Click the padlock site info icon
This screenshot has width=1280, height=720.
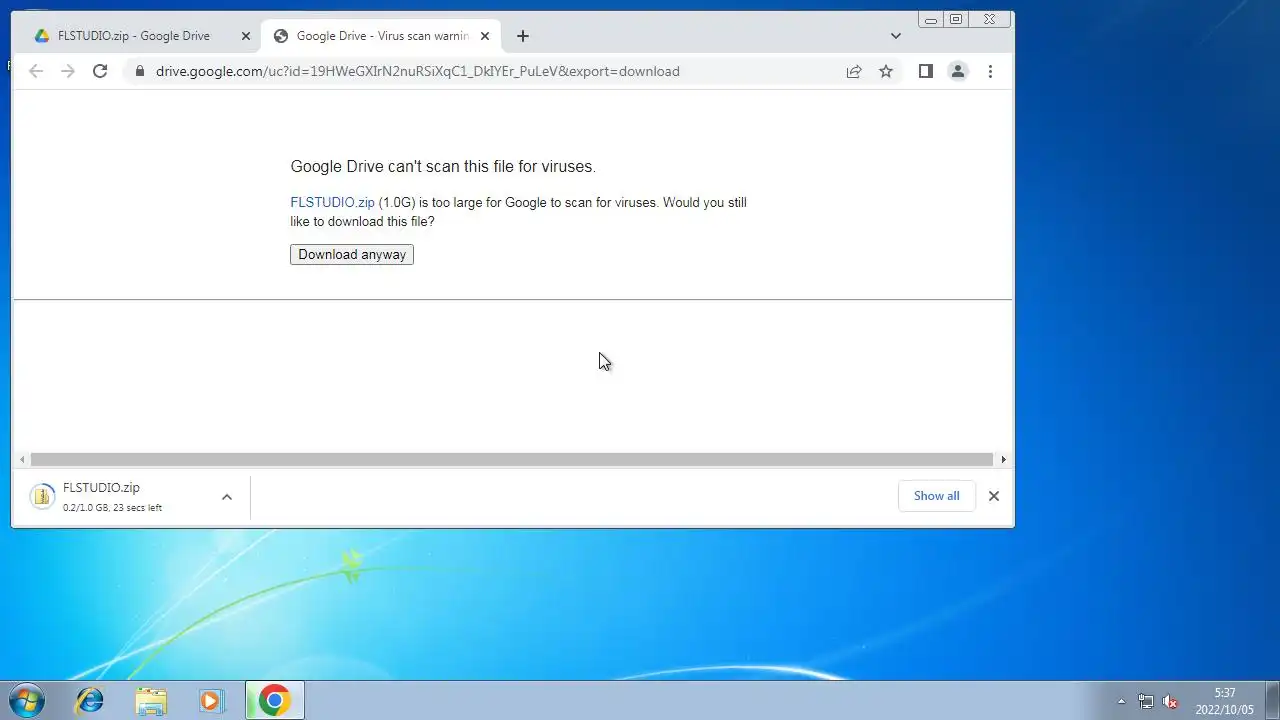coord(139,71)
